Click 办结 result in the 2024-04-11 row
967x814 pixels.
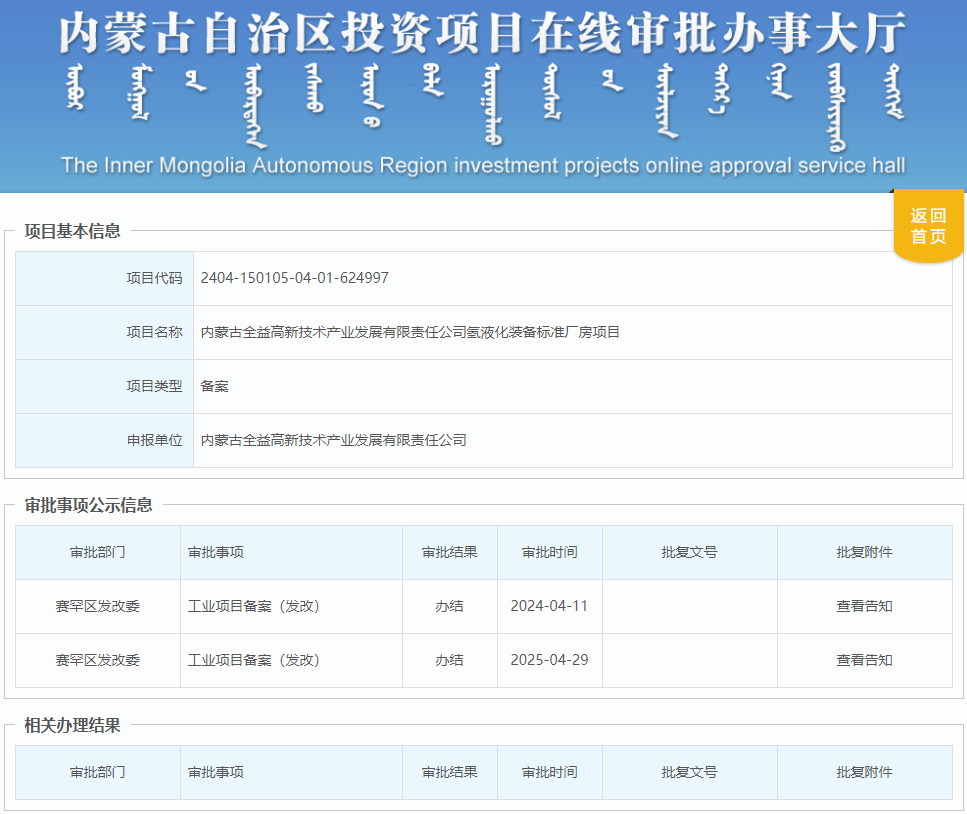coord(449,606)
